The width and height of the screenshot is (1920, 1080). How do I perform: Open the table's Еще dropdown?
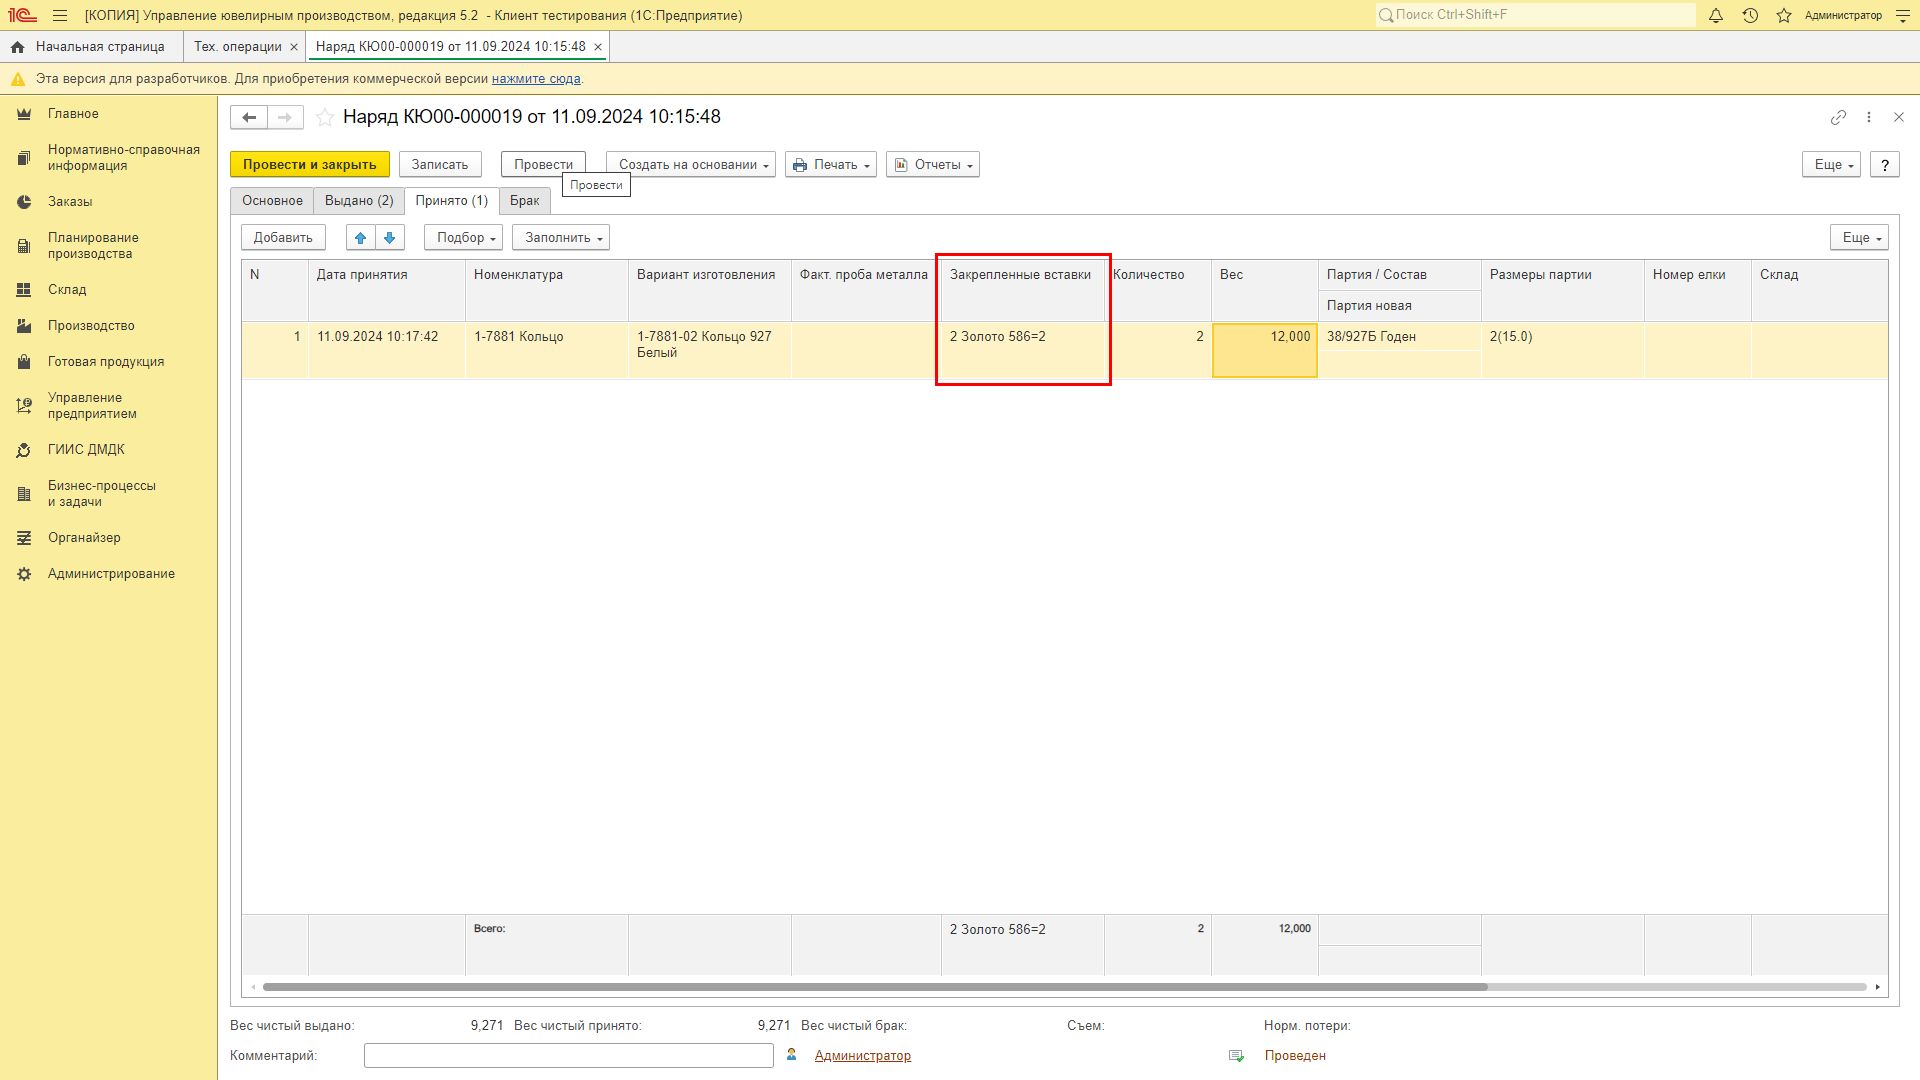(x=1859, y=238)
